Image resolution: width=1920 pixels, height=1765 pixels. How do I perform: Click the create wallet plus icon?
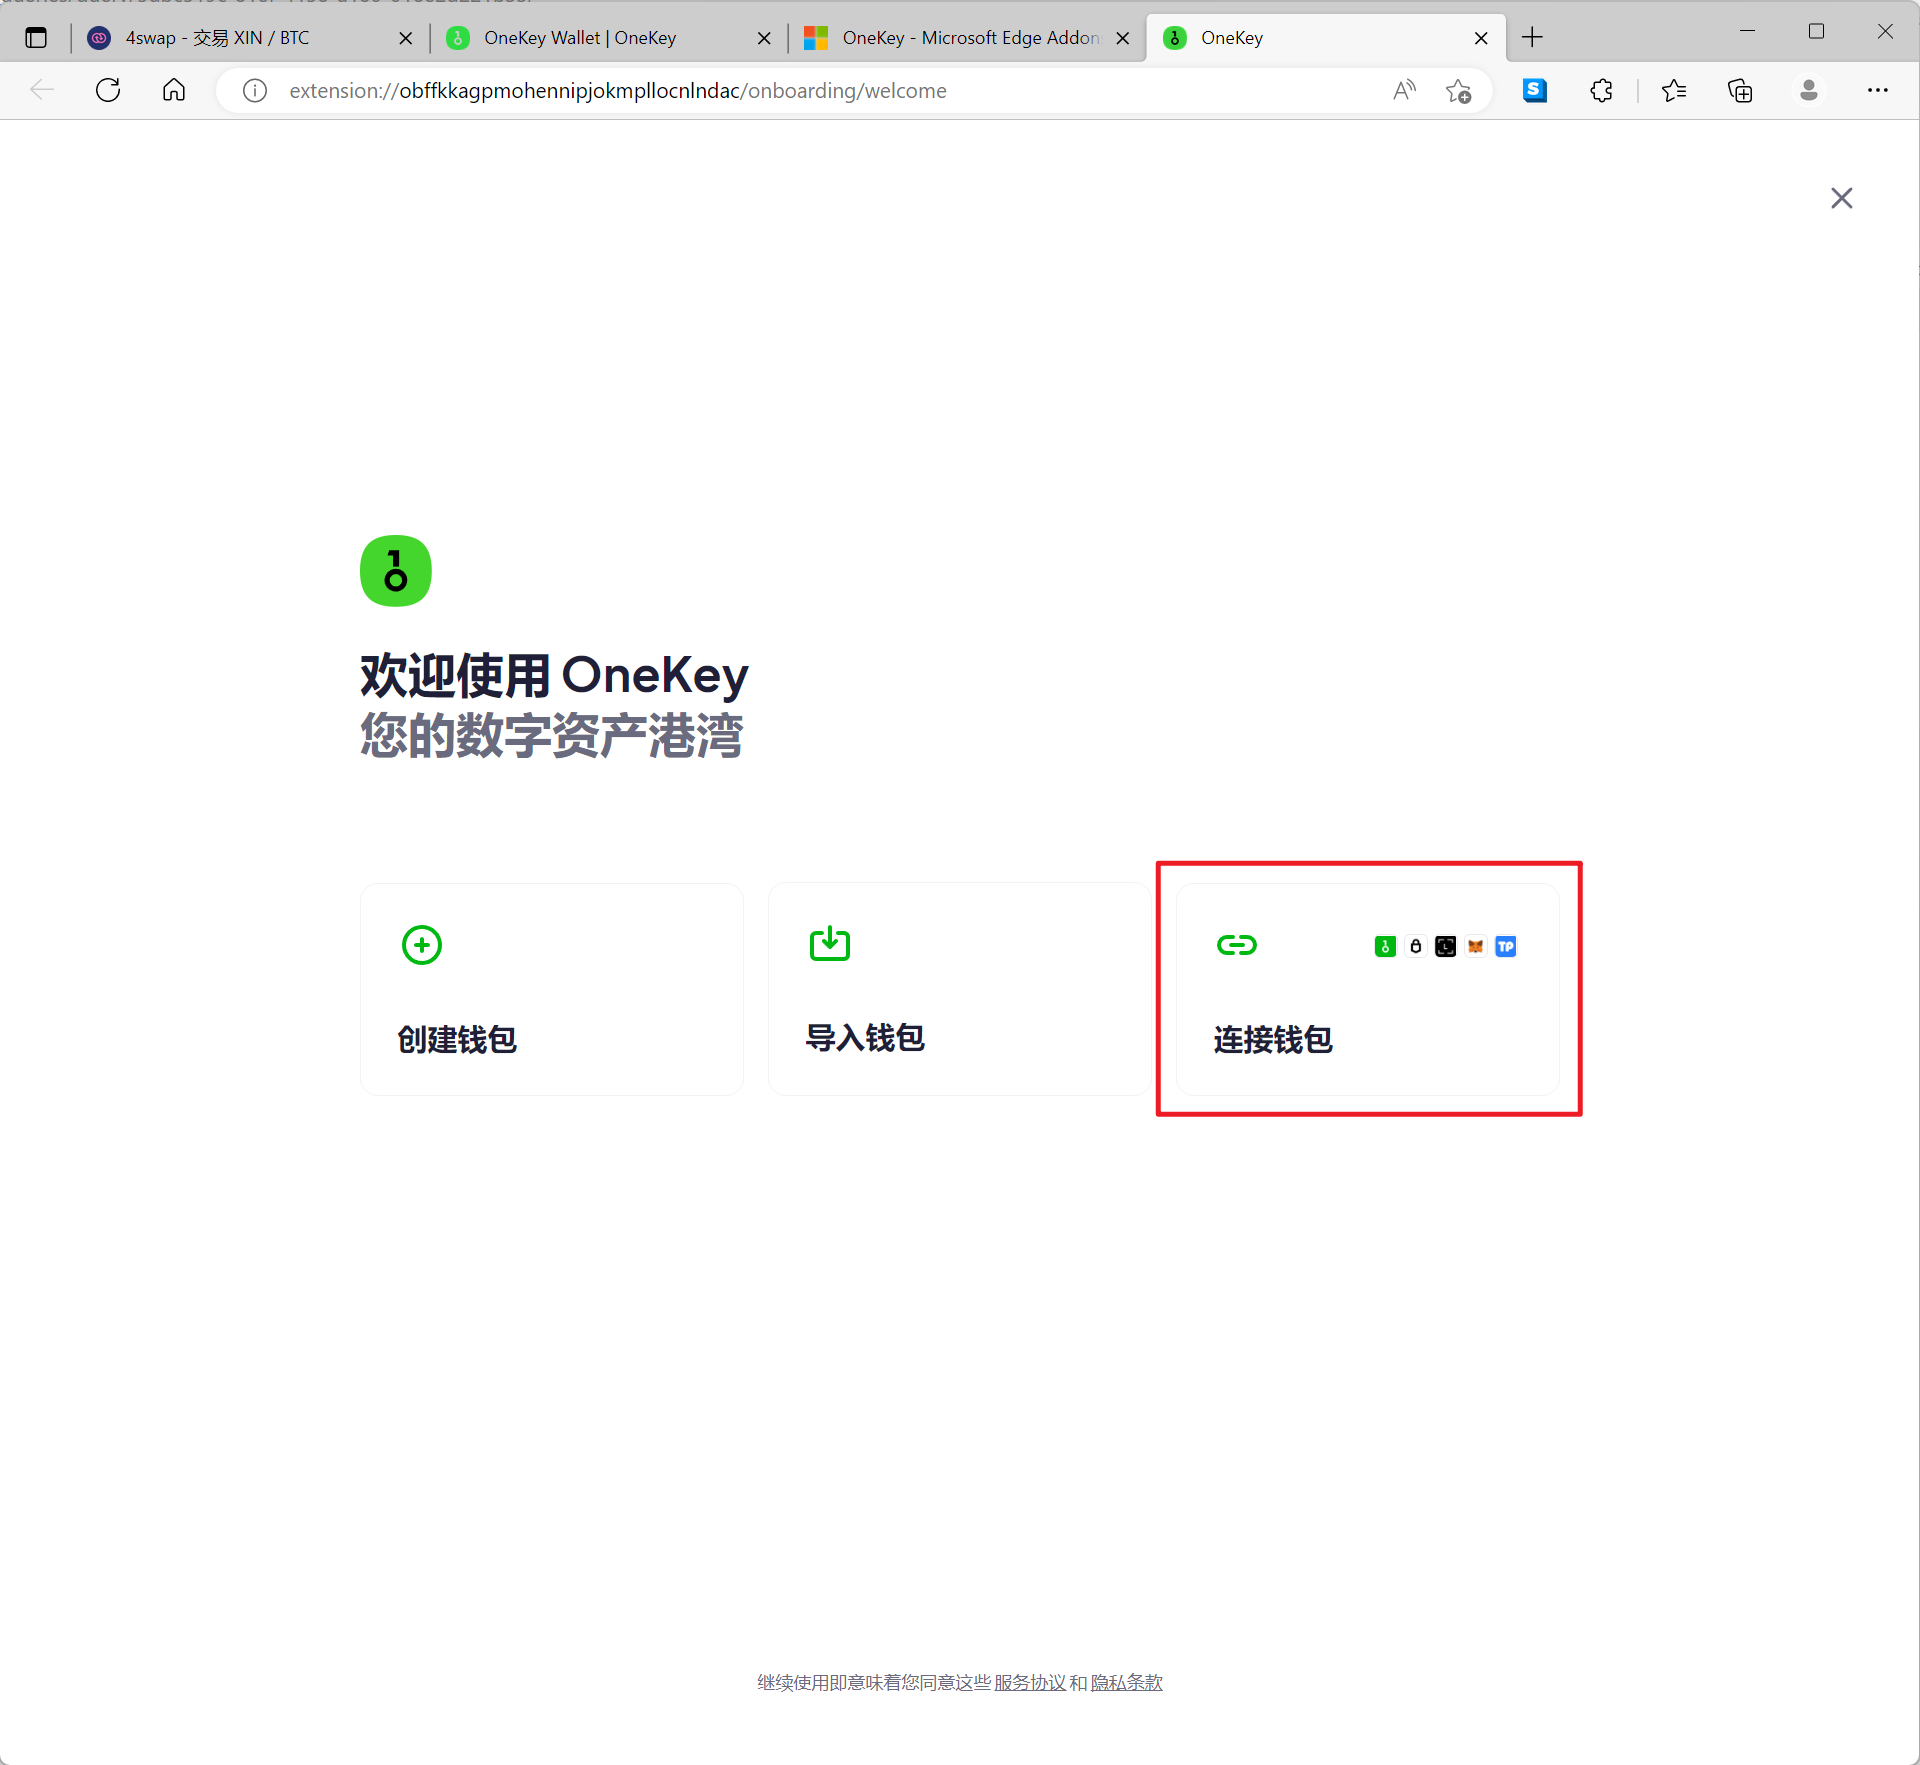pyautogui.click(x=421, y=945)
